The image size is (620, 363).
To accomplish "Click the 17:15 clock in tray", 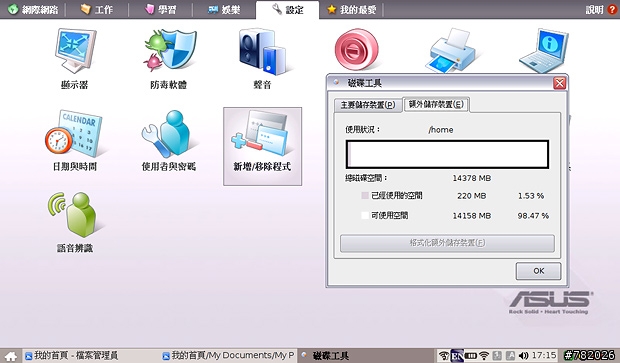I will (544, 355).
